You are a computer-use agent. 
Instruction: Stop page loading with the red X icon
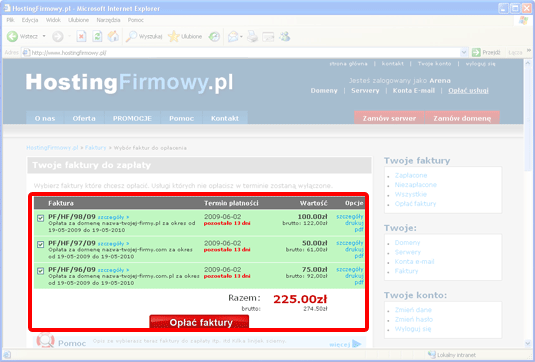point(81,36)
